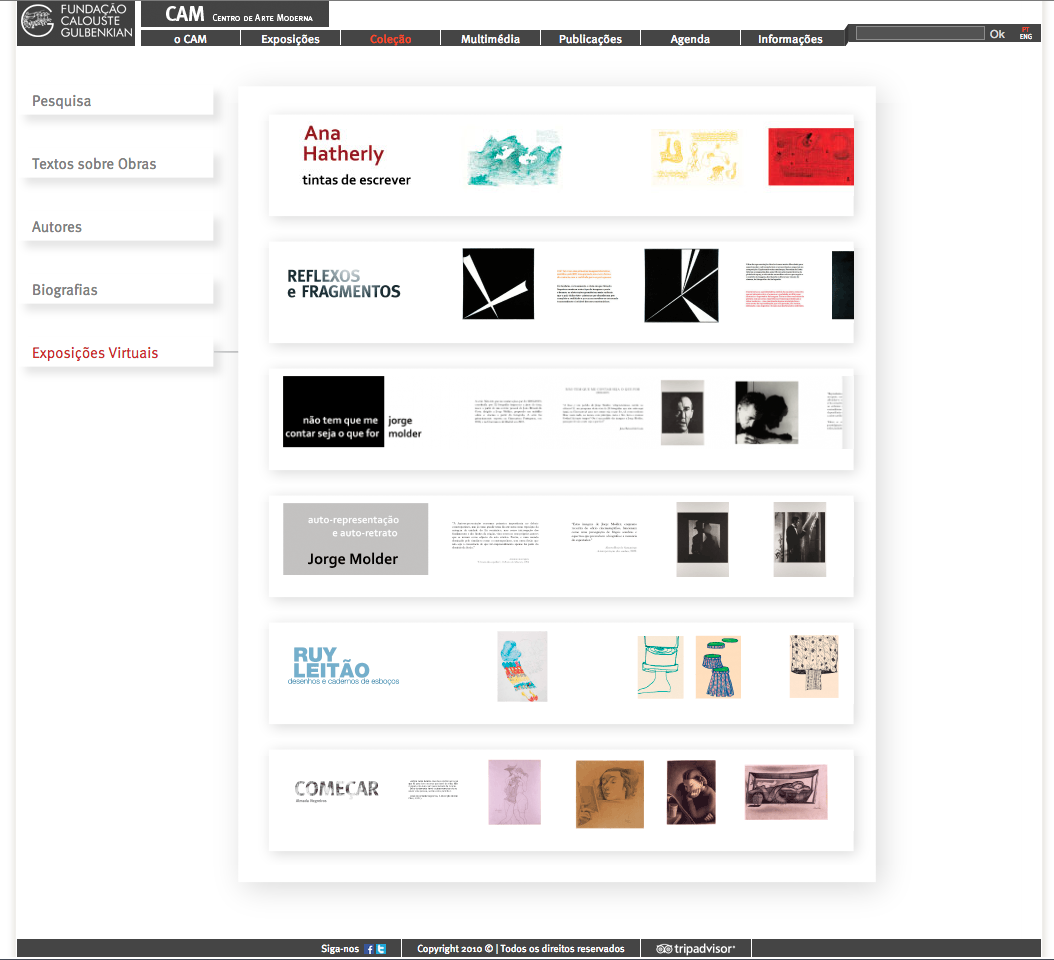
Task: Open the Multimédia menu
Action: pyautogui.click(x=490, y=39)
